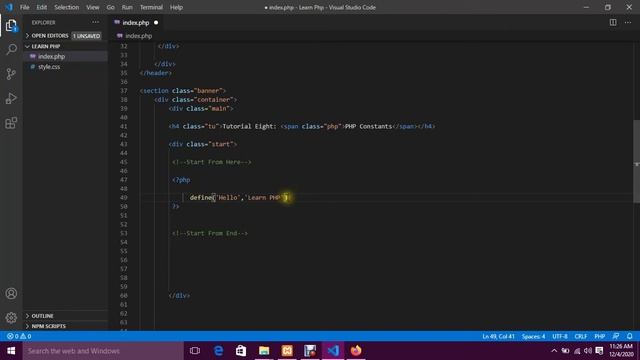The height and width of the screenshot is (360, 640).
Task: Open the Explorer view in activity bar
Action: pos(11,26)
